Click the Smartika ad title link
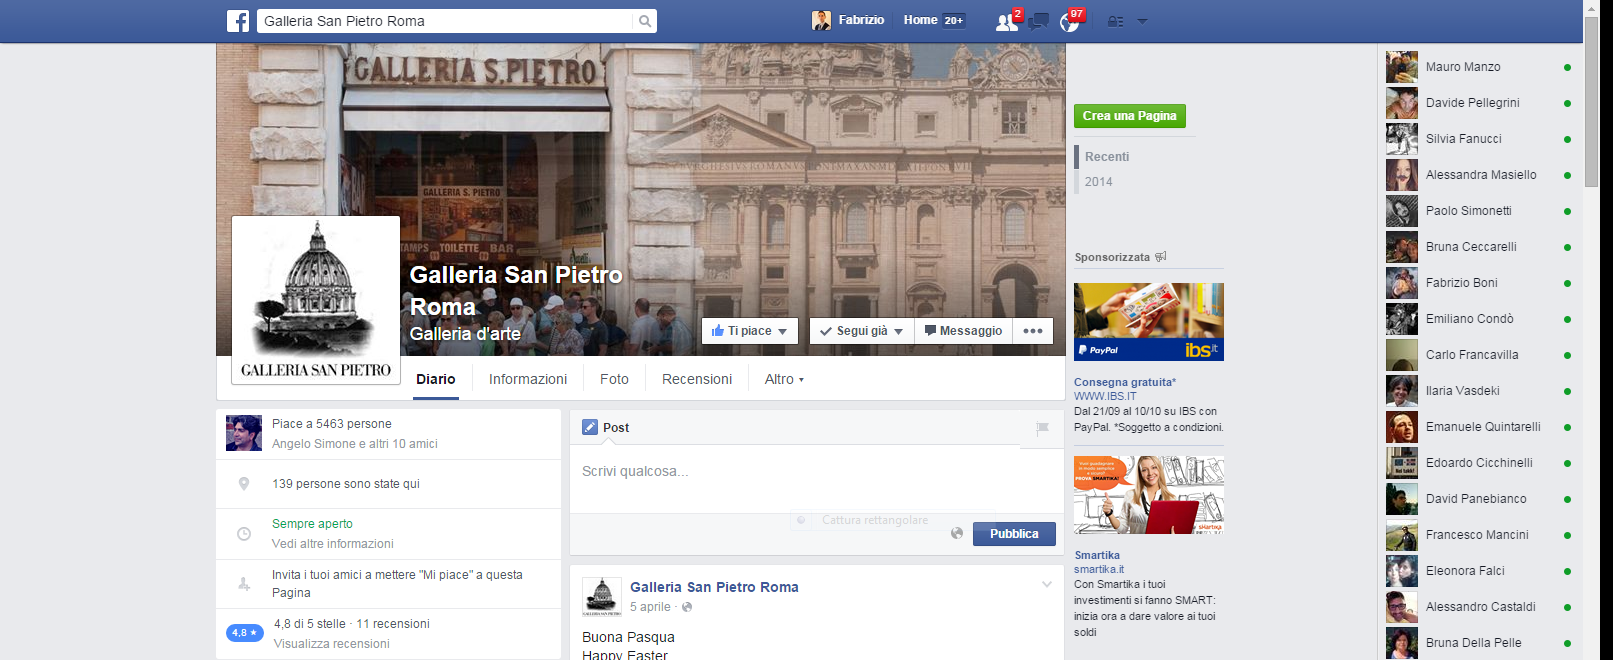Screen dimensions: 1613x660 tap(1097, 555)
